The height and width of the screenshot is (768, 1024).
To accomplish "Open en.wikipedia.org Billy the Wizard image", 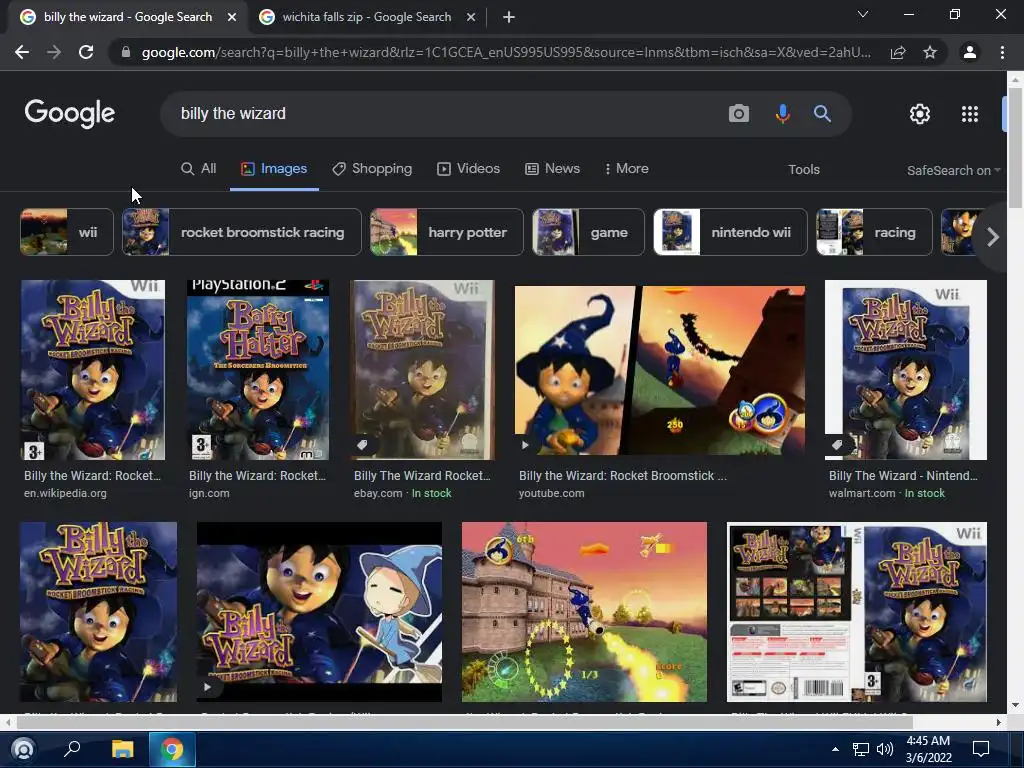I will click(x=93, y=370).
